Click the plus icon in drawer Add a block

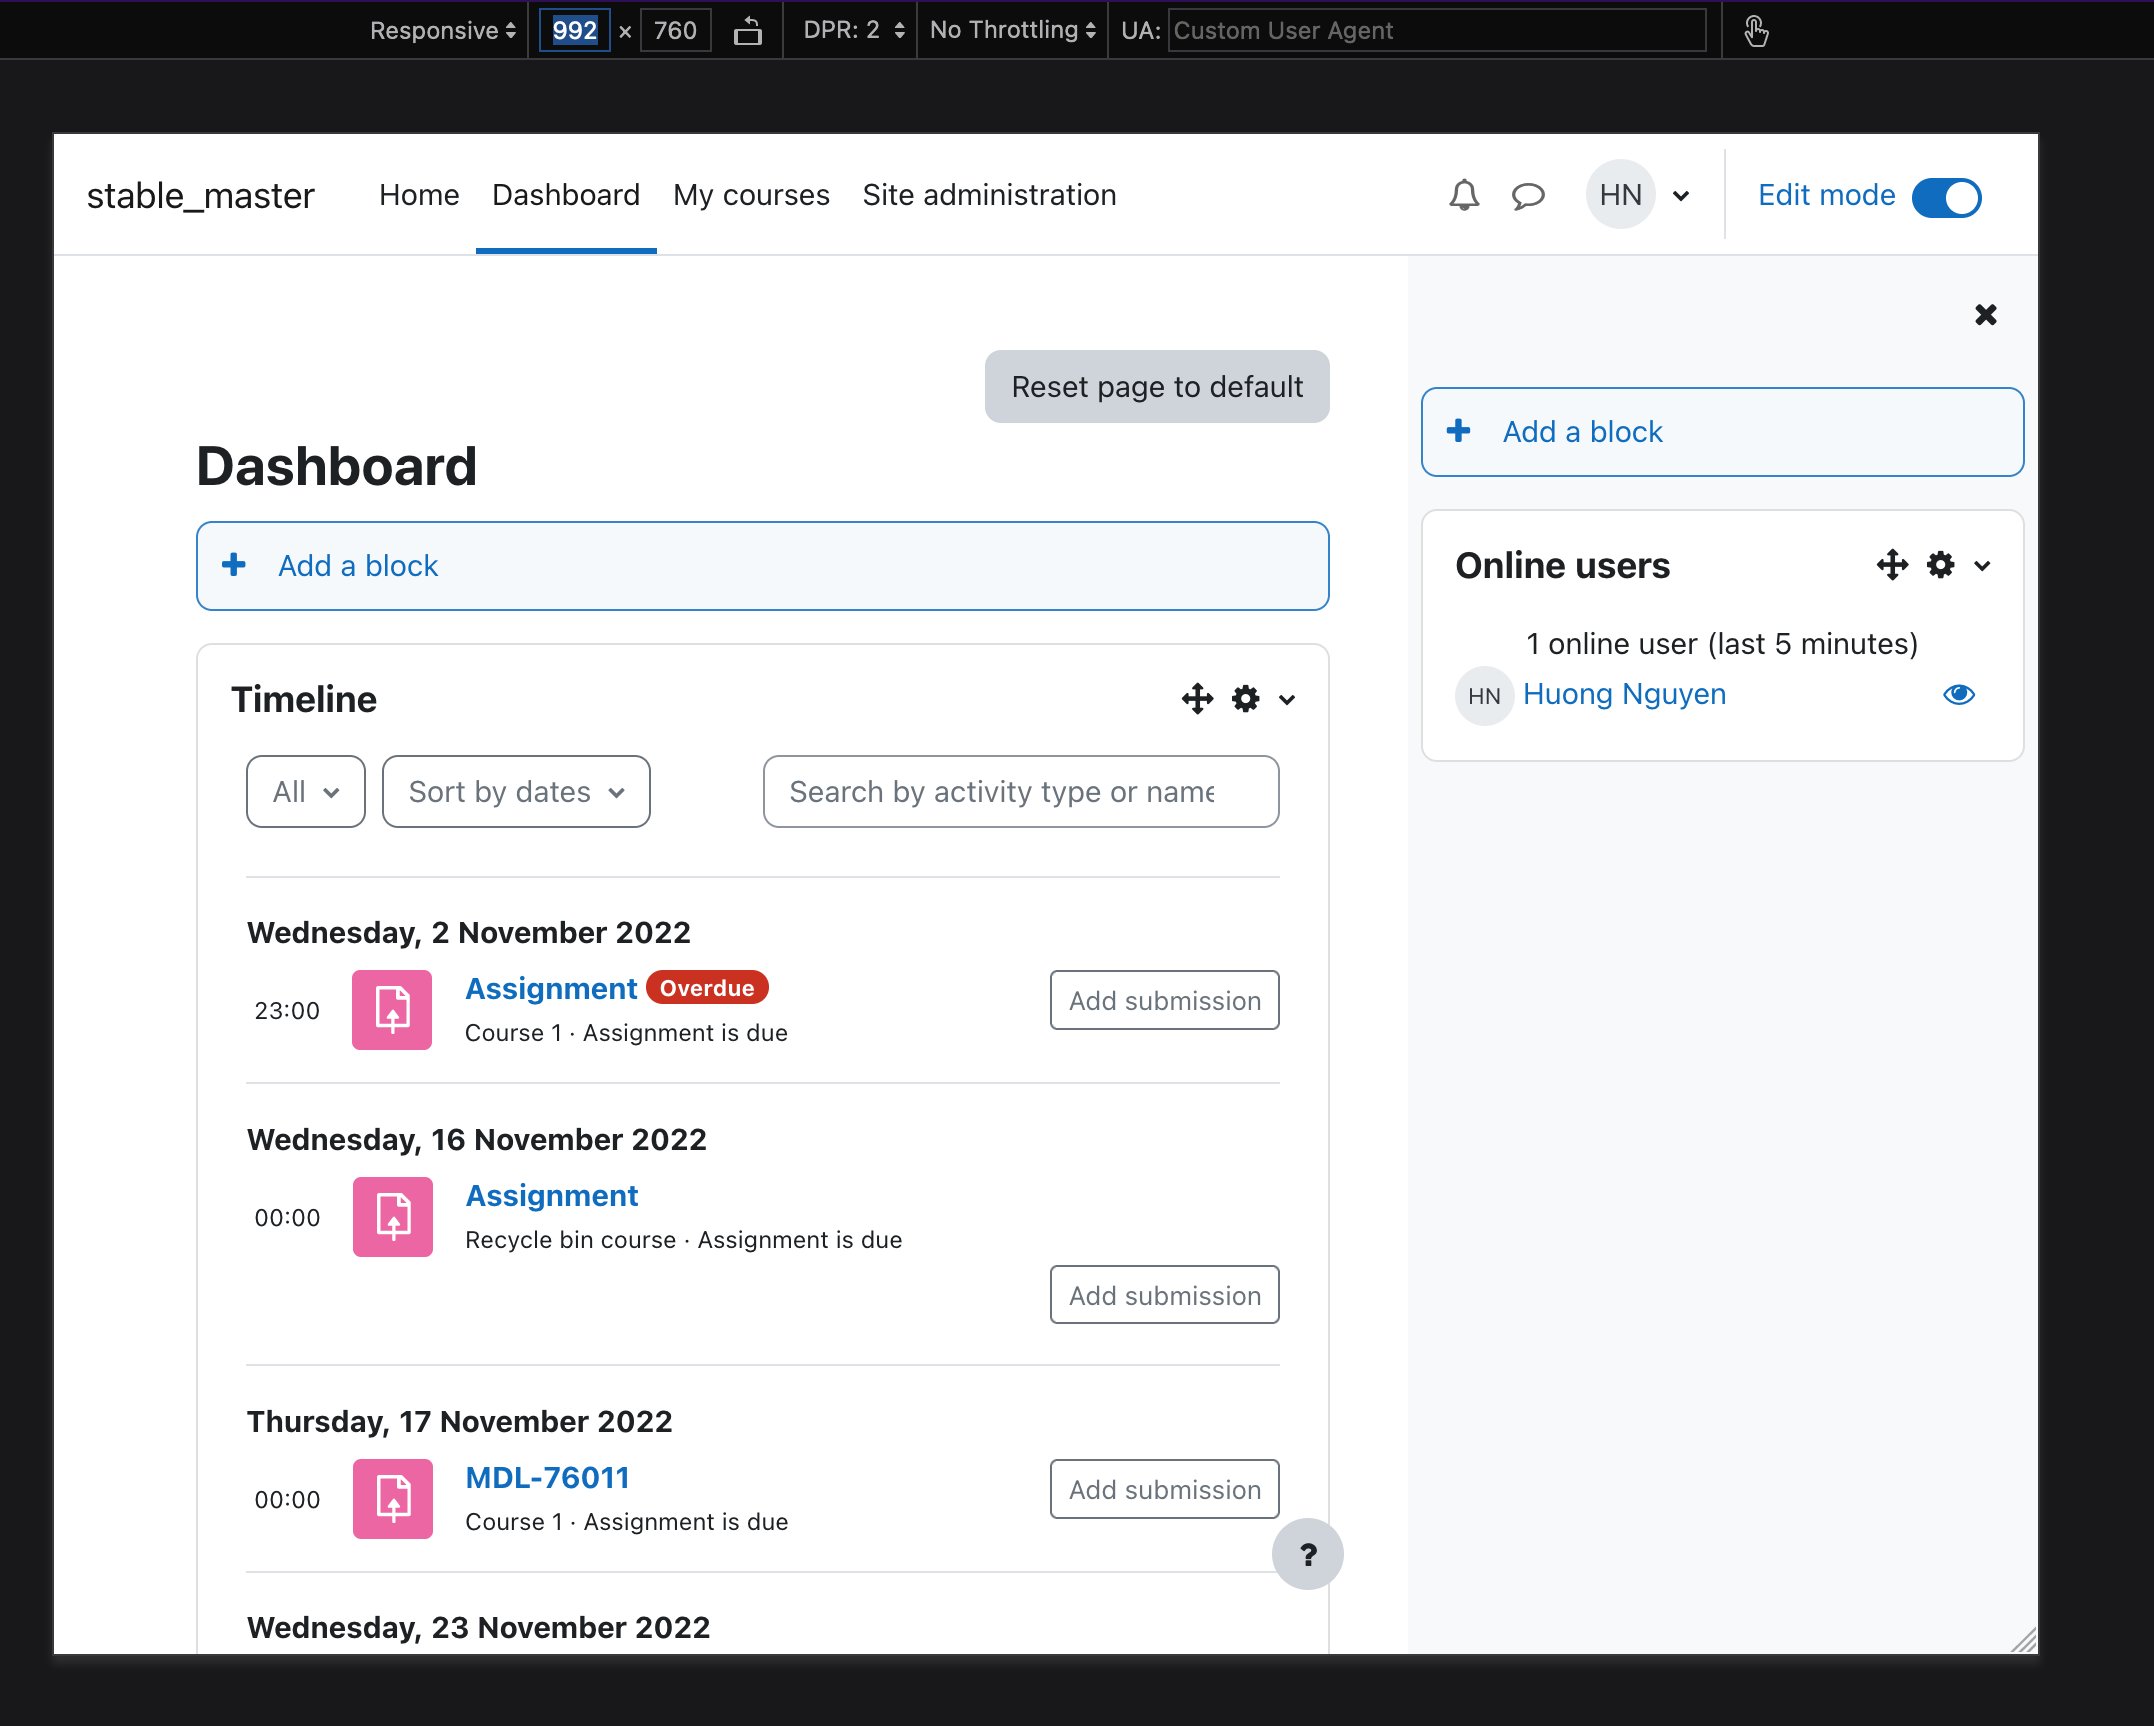[x=1459, y=431]
